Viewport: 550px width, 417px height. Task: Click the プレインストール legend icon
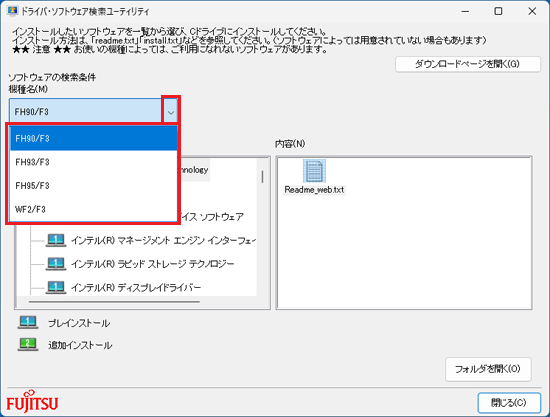[28, 322]
